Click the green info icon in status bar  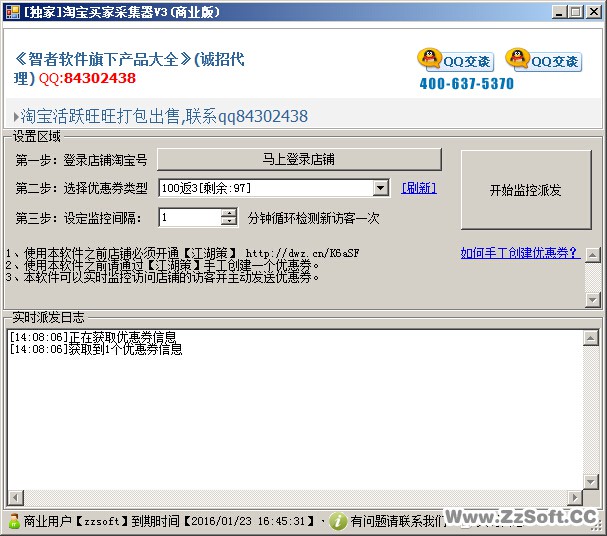coord(338,521)
